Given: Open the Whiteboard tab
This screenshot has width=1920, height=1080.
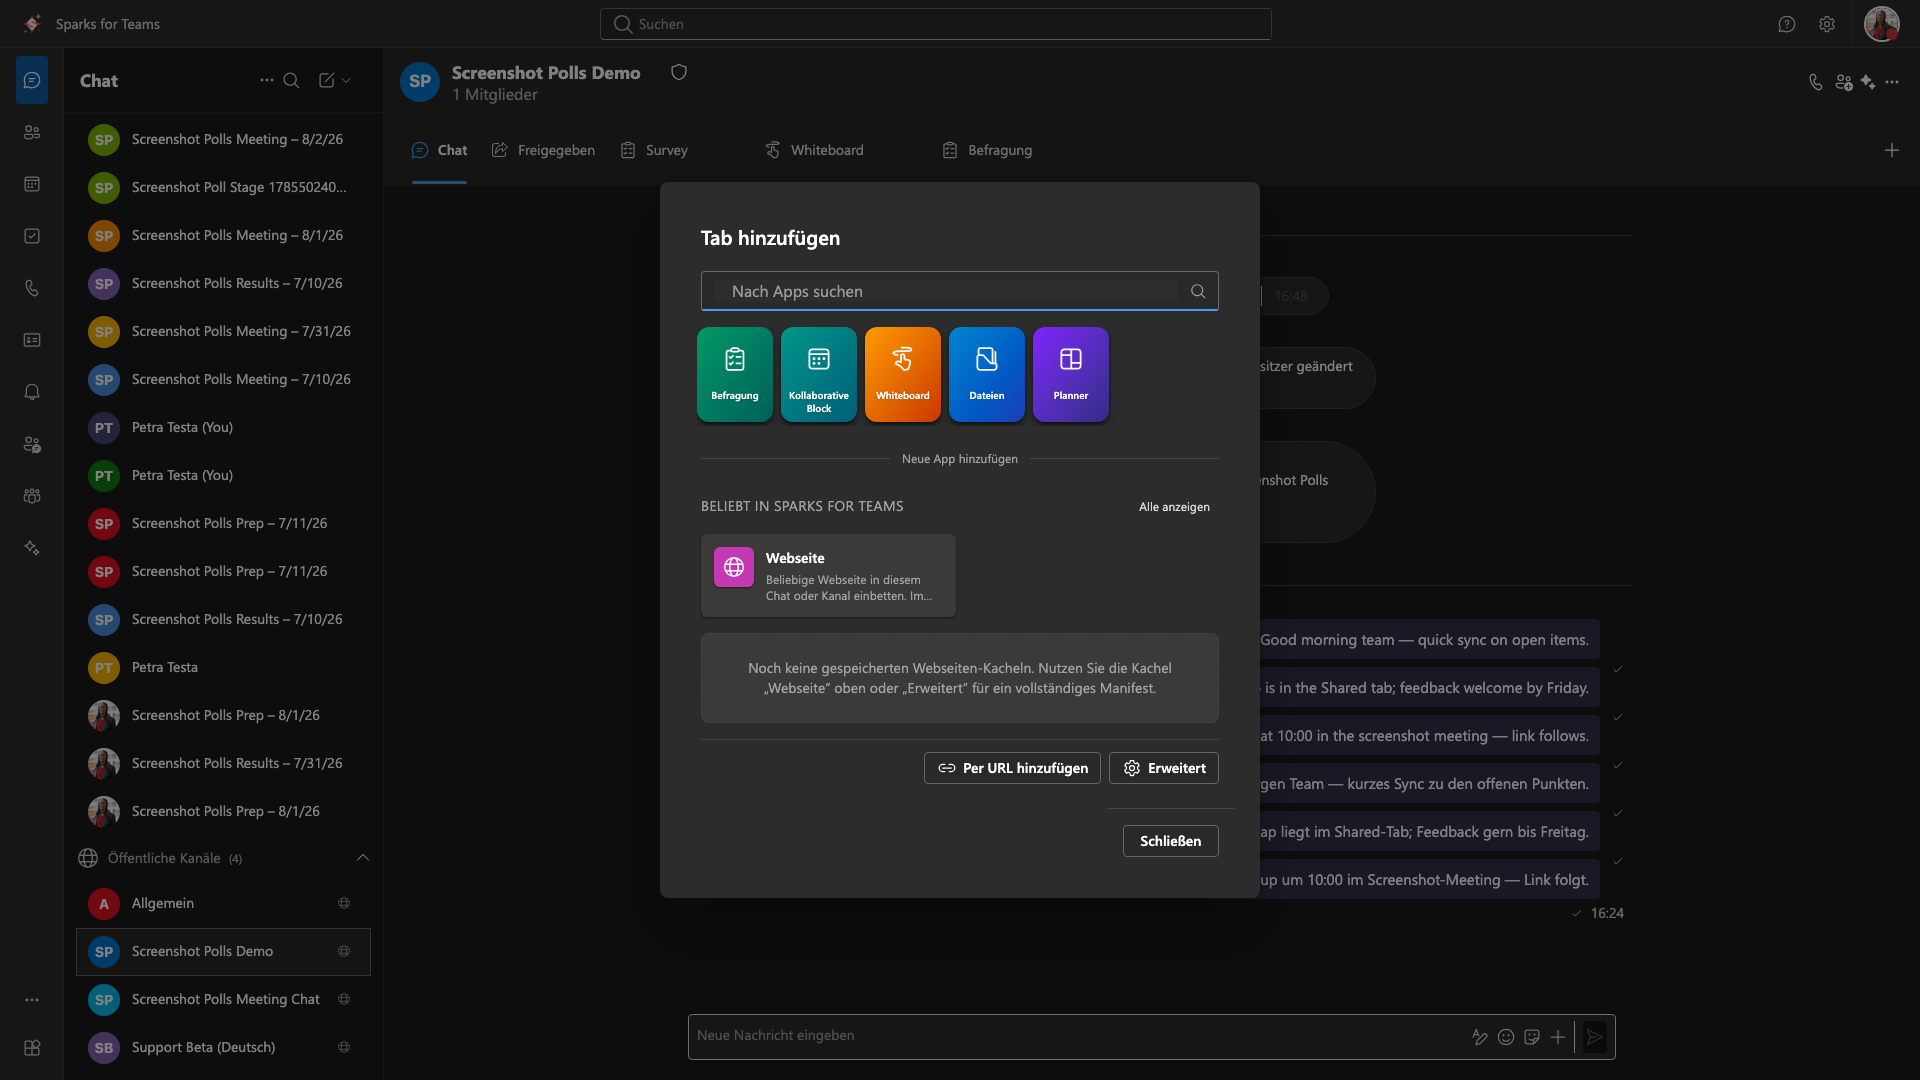Looking at the screenshot, I should (814, 150).
